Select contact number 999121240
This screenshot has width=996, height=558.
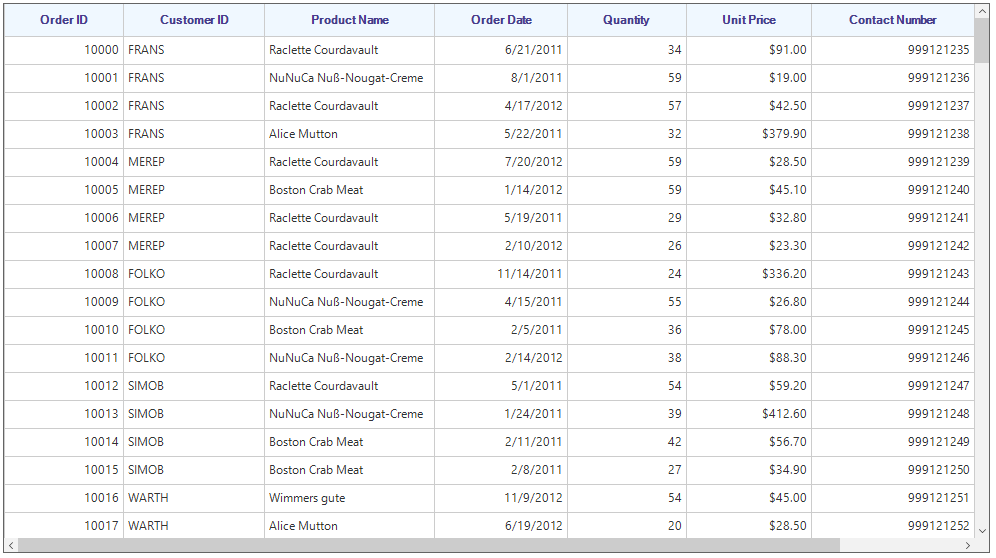coord(892,189)
